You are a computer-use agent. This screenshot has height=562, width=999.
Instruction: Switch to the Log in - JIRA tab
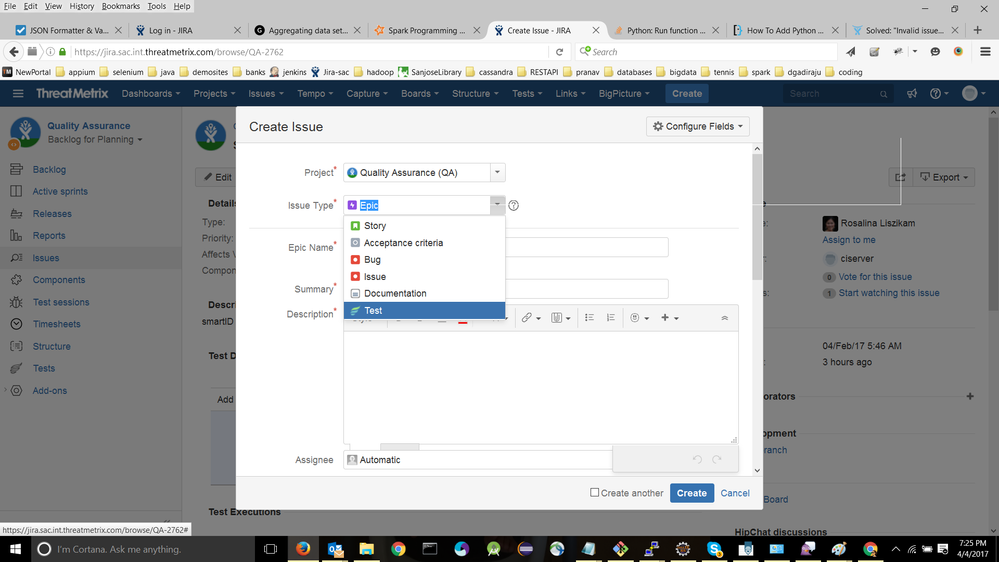[187, 30]
